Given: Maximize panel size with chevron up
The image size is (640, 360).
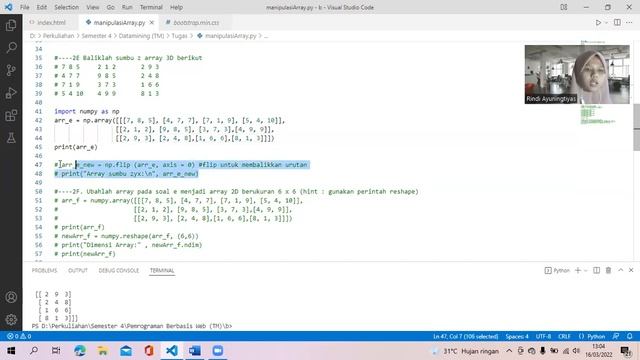Looking at the screenshot, I should [620, 270].
